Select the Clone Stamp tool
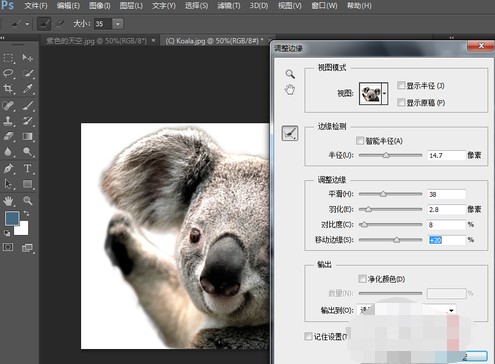The image size is (495, 364). [x=8, y=121]
